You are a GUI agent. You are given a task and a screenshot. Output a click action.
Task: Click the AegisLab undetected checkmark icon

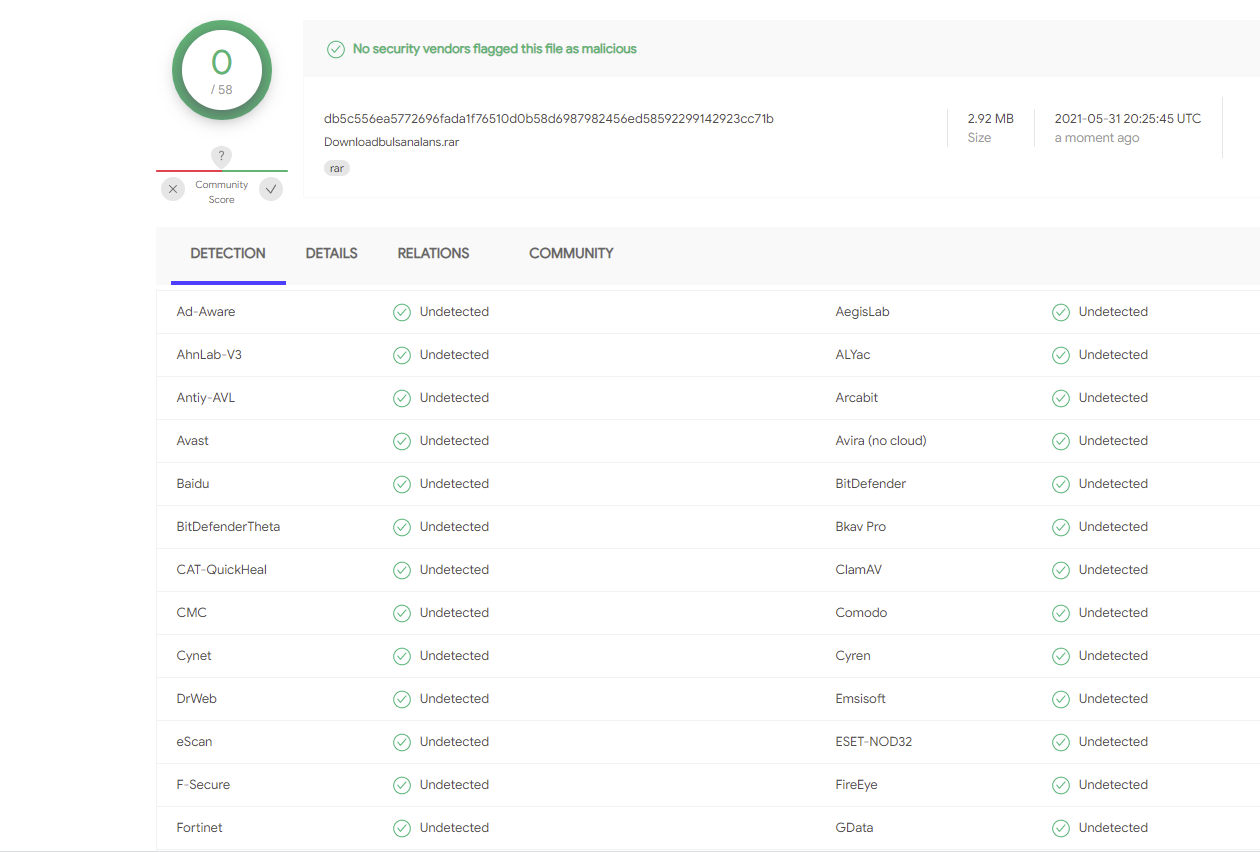pyautogui.click(x=1061, y=312)
